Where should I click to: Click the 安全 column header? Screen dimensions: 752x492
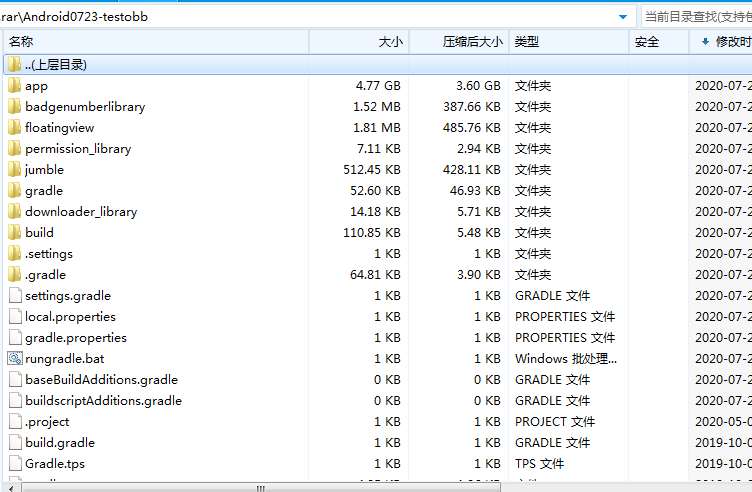pyautogui.click(x=647, y=41)
